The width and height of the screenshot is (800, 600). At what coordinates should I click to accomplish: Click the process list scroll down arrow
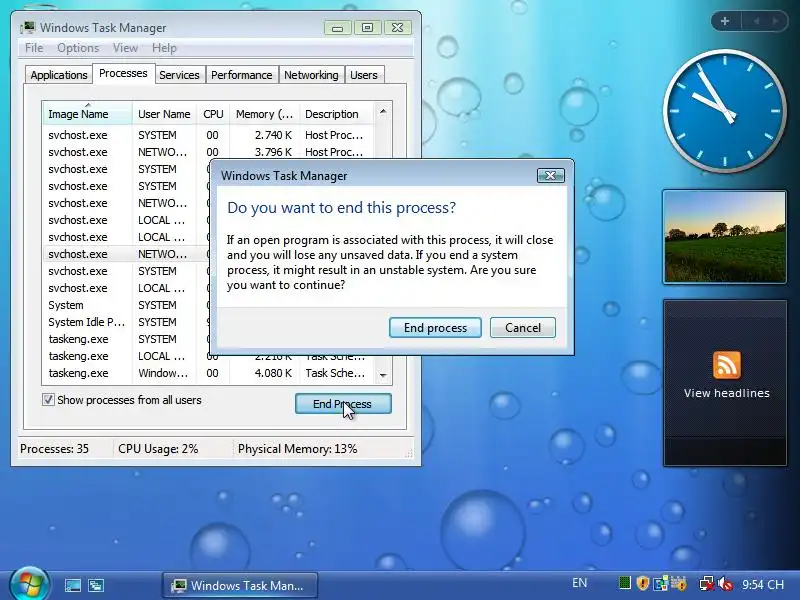(x=383, y=375)
